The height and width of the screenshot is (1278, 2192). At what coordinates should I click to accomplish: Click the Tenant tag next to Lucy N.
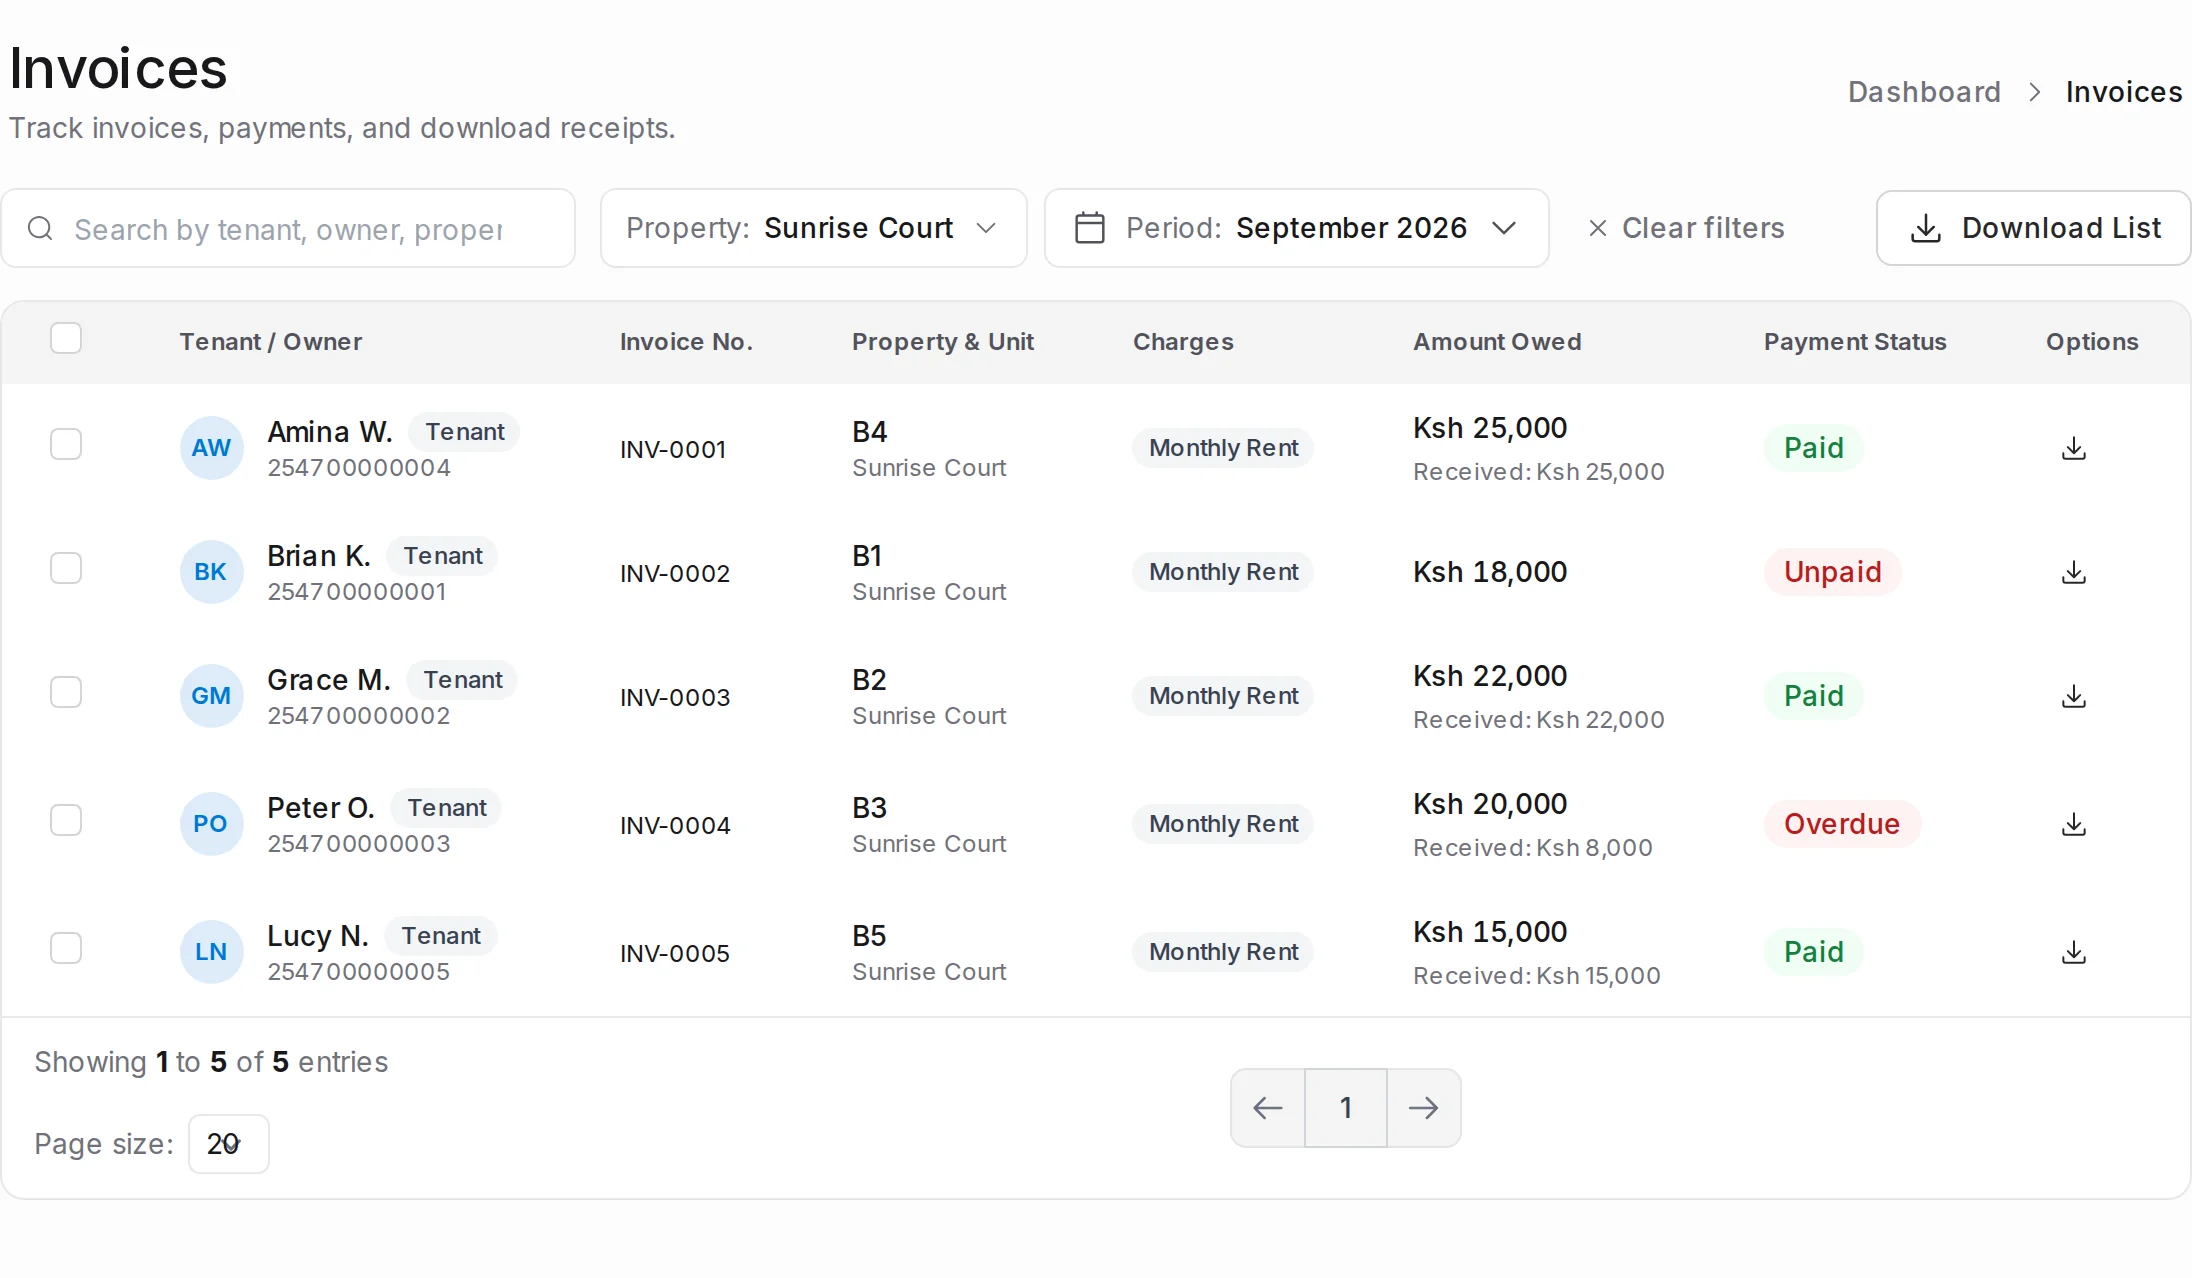441,936
